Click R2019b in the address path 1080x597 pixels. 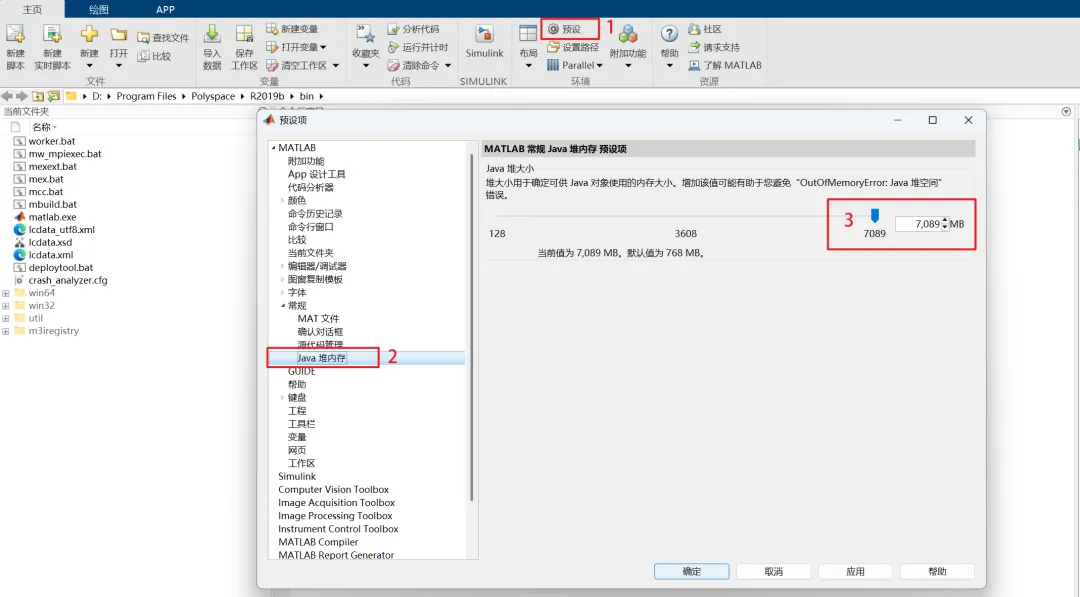pos(267,96)
